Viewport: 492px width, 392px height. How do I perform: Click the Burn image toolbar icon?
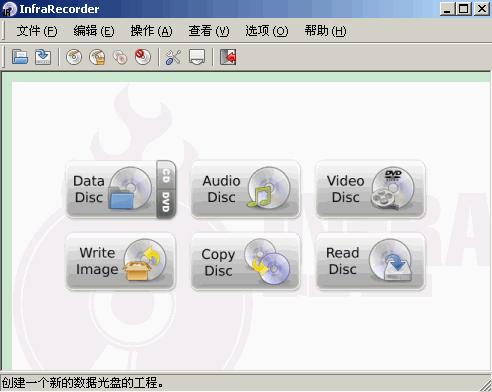[x=97, y=57]
